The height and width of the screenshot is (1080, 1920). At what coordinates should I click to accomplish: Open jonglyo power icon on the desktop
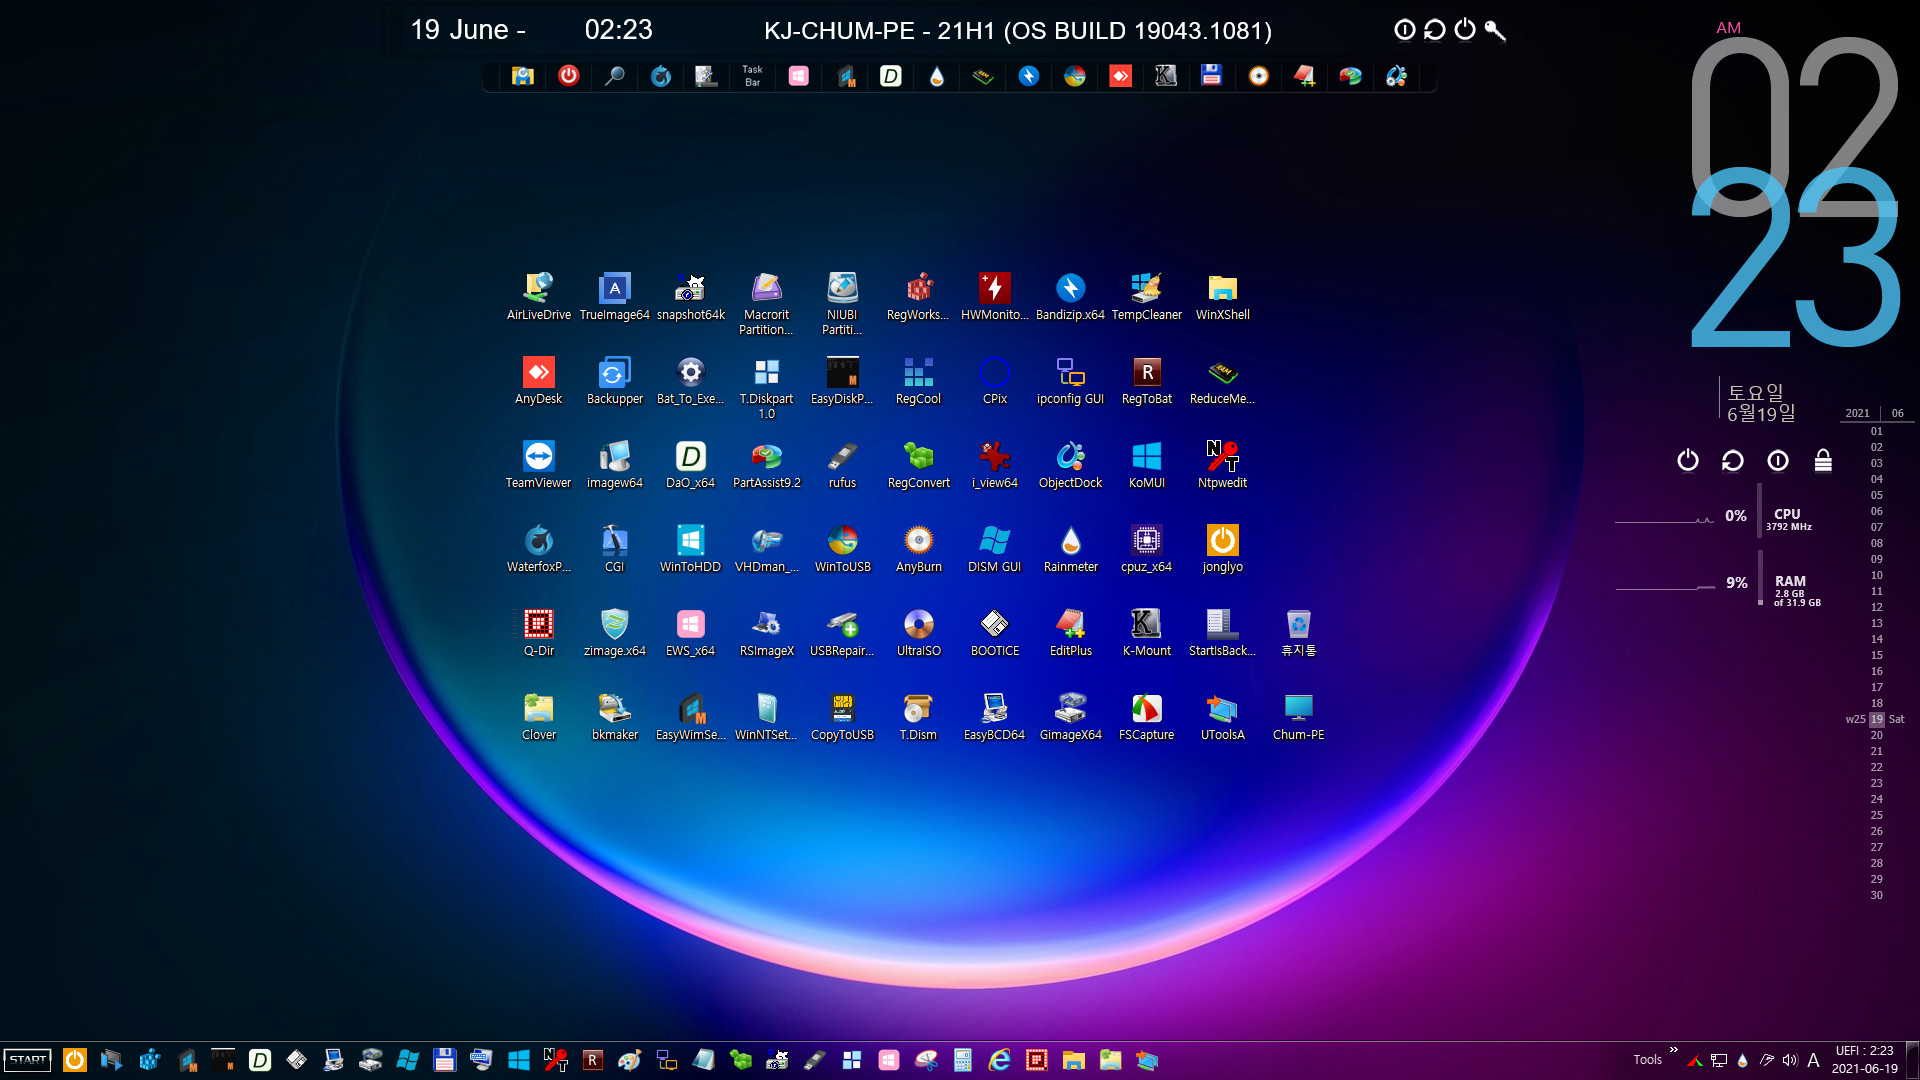[x=1222, y=549]
